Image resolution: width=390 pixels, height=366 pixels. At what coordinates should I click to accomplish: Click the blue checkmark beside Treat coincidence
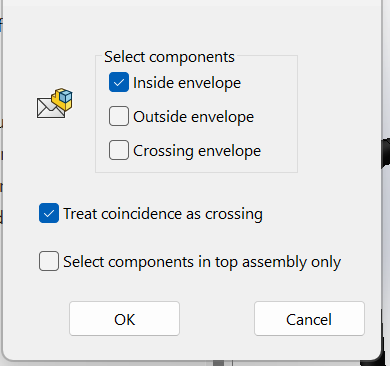pos(49,213)
